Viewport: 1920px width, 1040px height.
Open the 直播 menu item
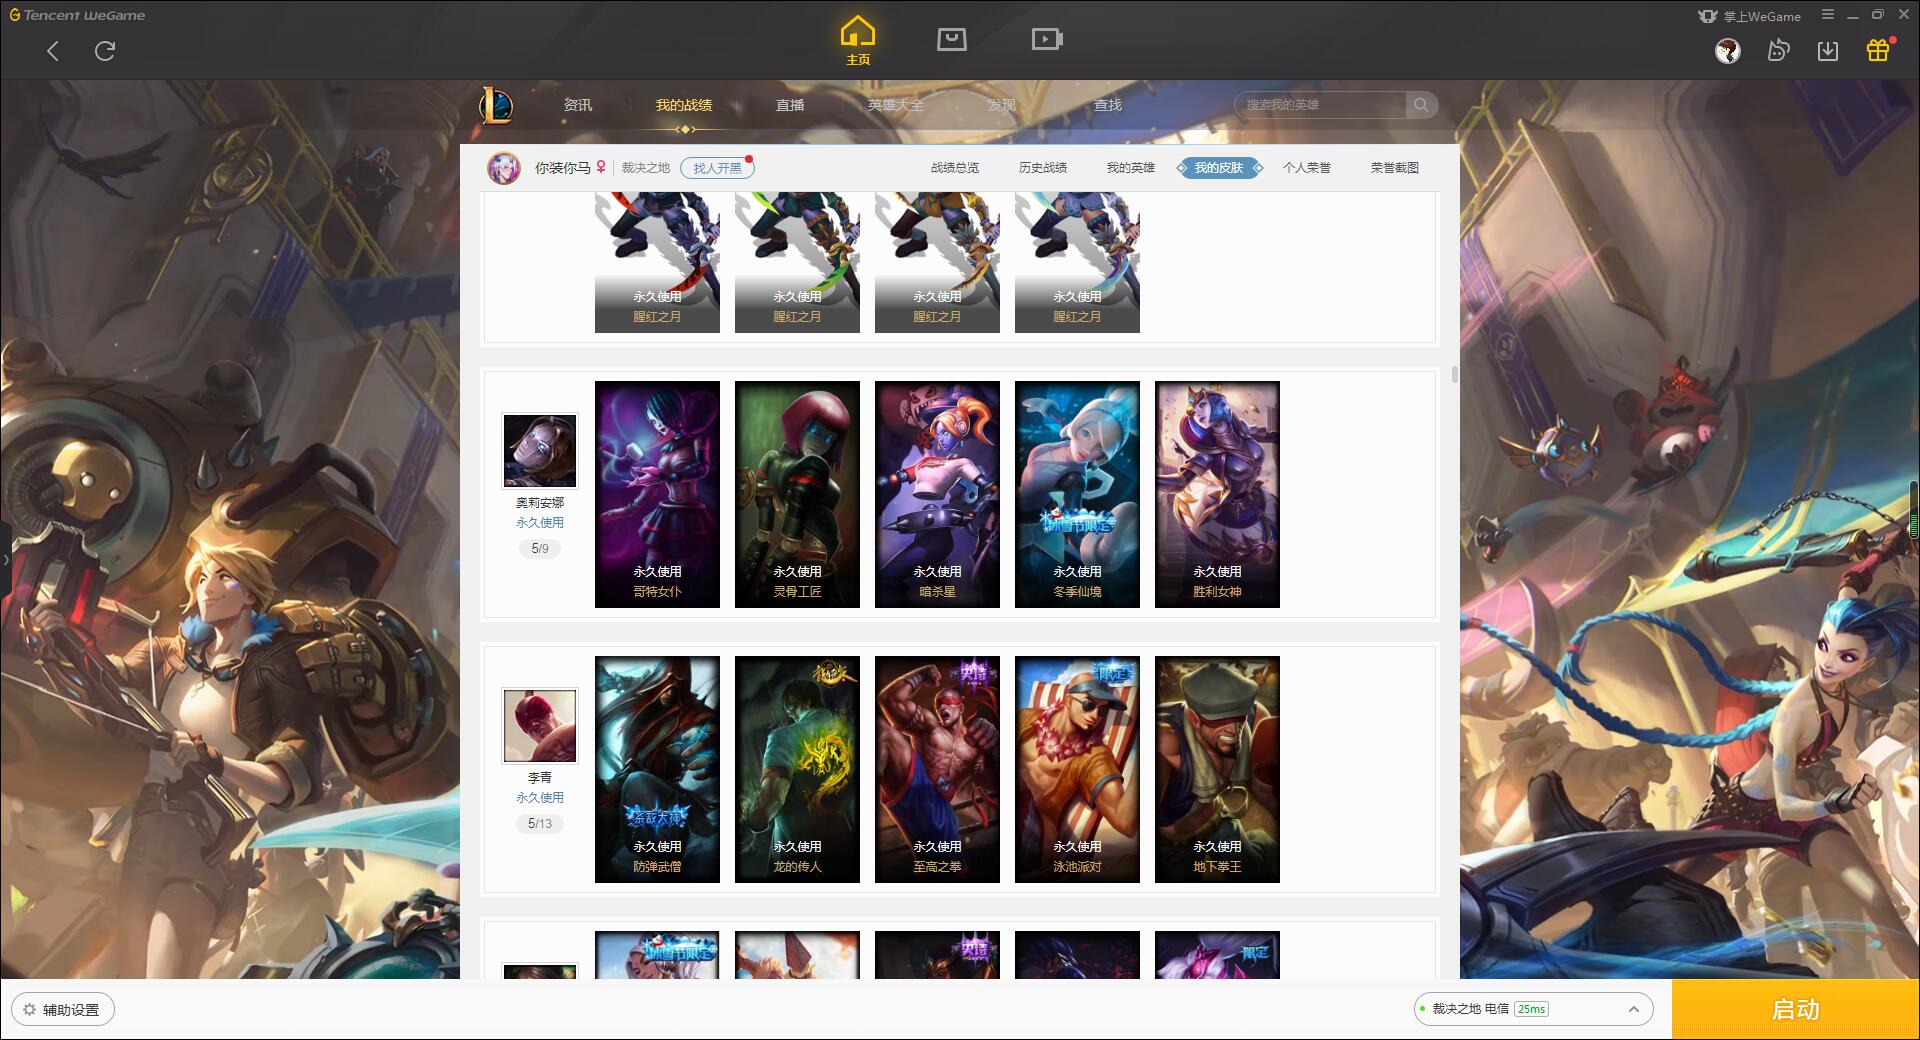pyautogui.click(x=790, y=105)
